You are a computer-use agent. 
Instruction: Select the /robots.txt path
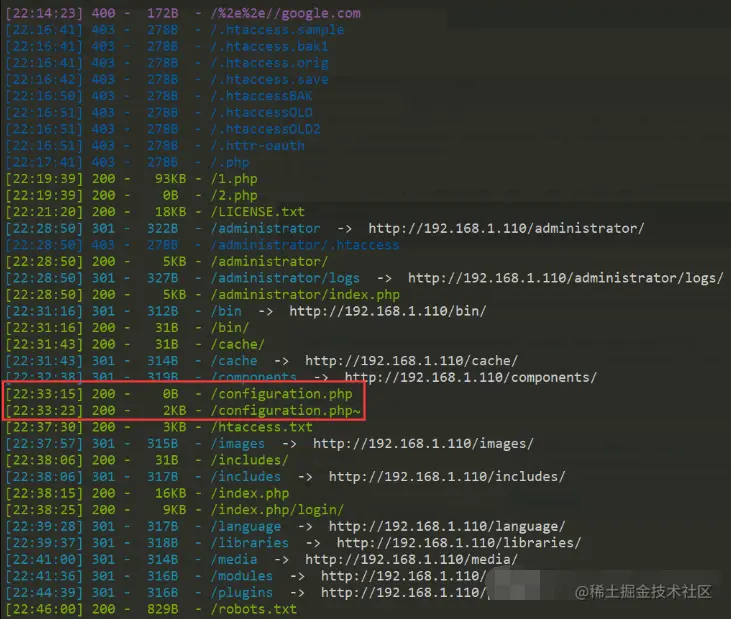click(x=254, y=609)
